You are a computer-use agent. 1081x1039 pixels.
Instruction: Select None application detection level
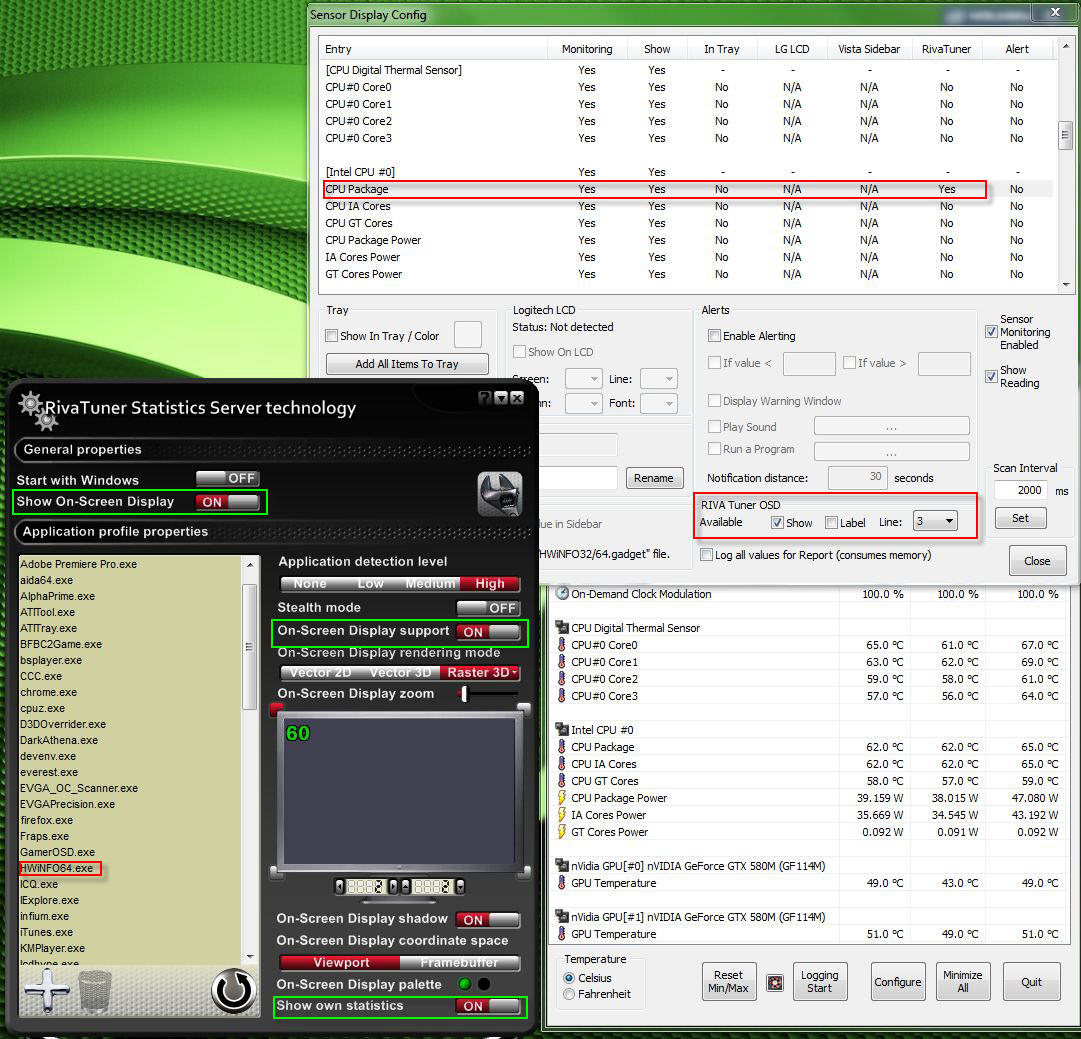[310, 584]
